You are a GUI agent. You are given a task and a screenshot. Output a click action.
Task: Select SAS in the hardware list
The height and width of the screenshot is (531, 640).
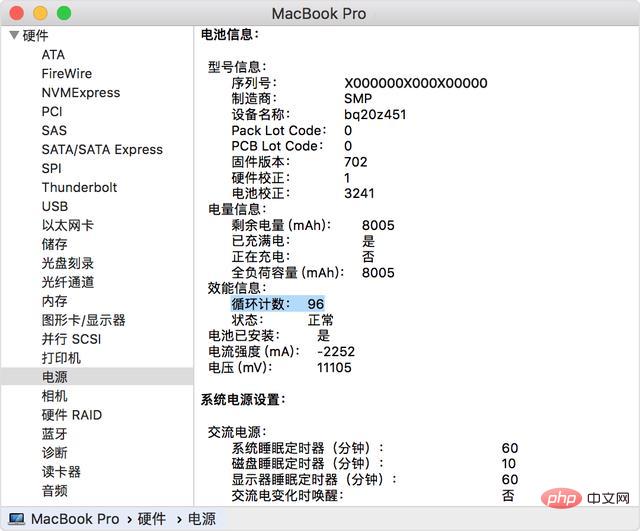click(54, 131)
